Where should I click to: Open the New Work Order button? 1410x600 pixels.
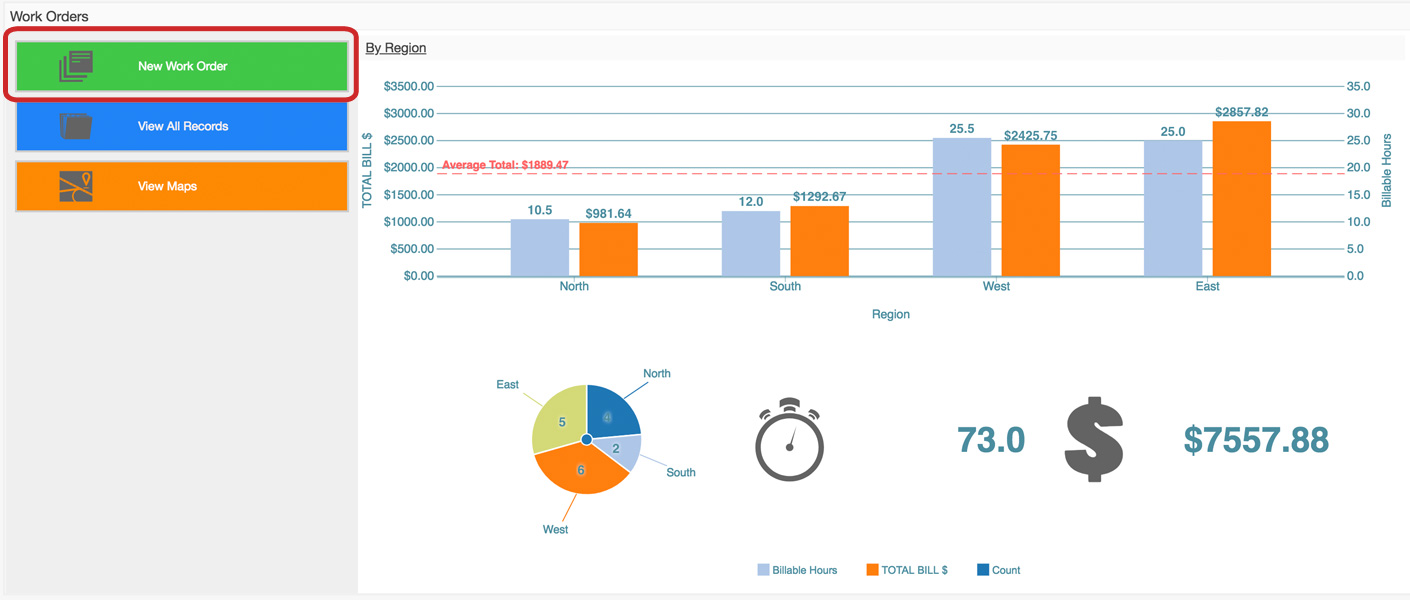182,66
